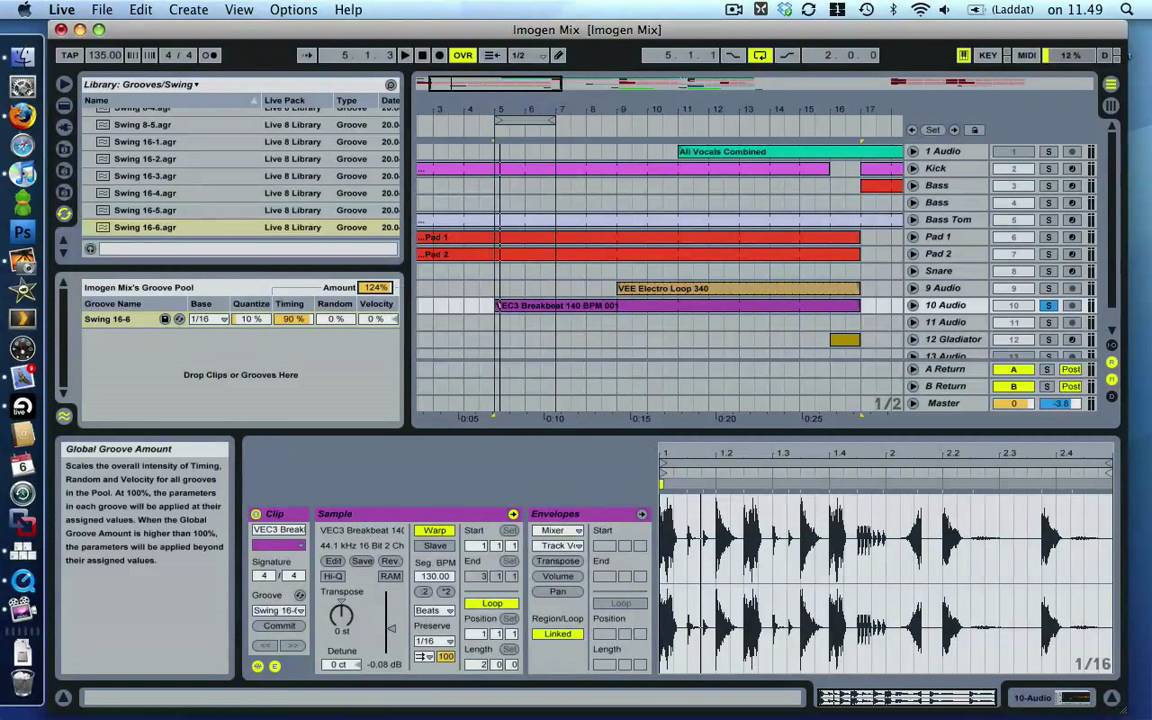Screen dimensions: 1152x720
Task: Arm the global Record button
Action: point(439,55)
